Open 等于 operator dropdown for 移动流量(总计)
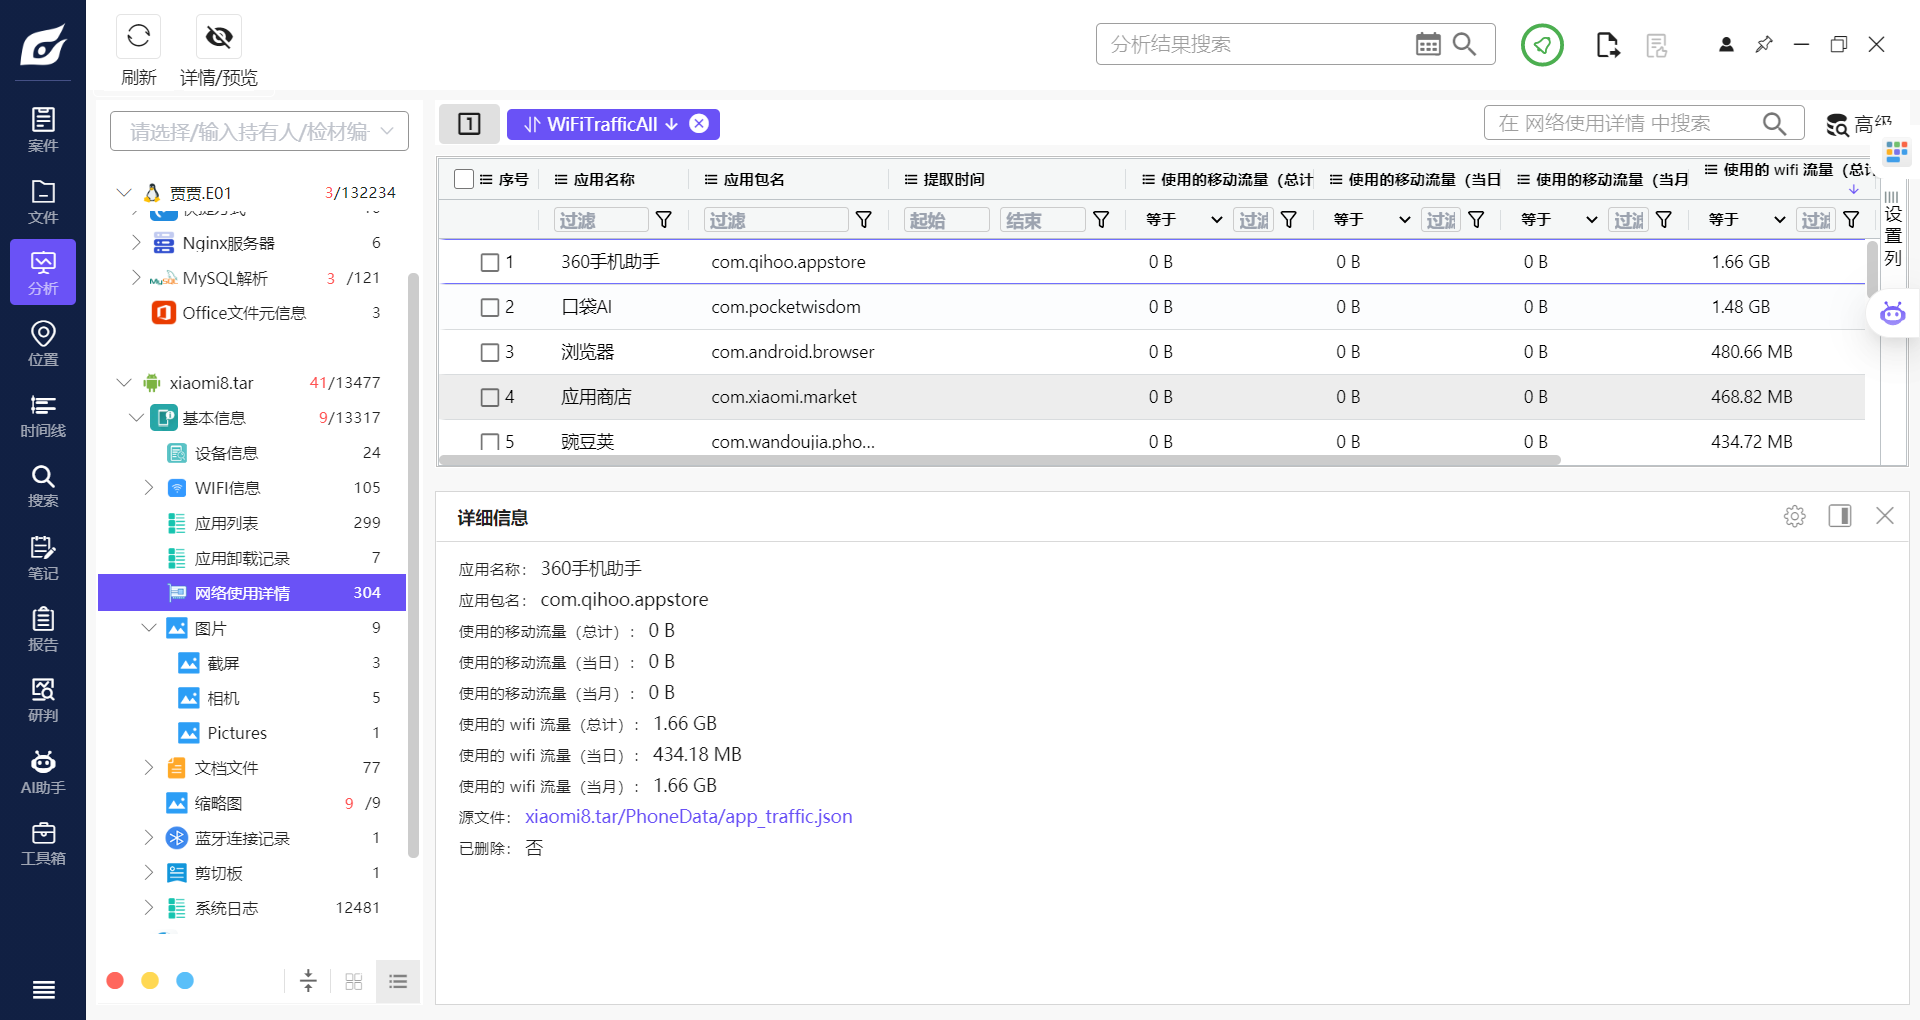1920x1020 pixels. [x=1183, y=219]
